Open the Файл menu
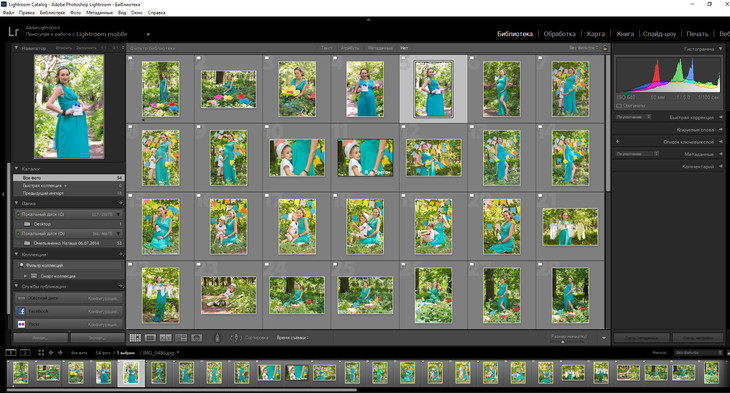The image size is (730, 393). pos(8,13)
